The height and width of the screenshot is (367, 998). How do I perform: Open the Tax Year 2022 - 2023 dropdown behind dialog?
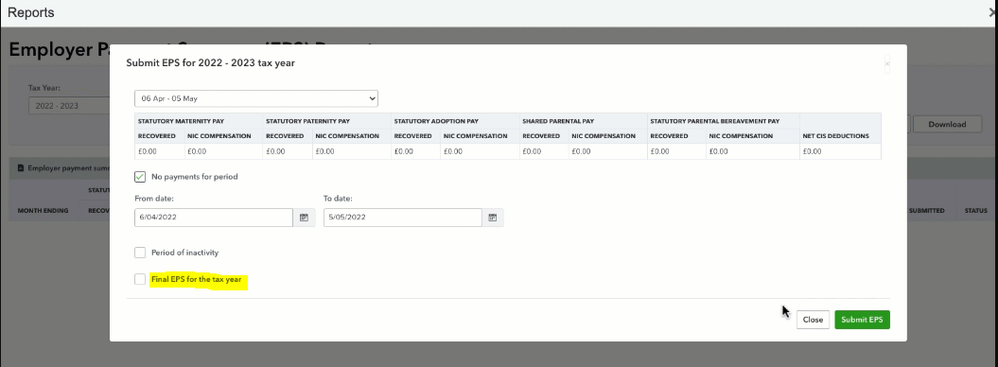point(69,106)
